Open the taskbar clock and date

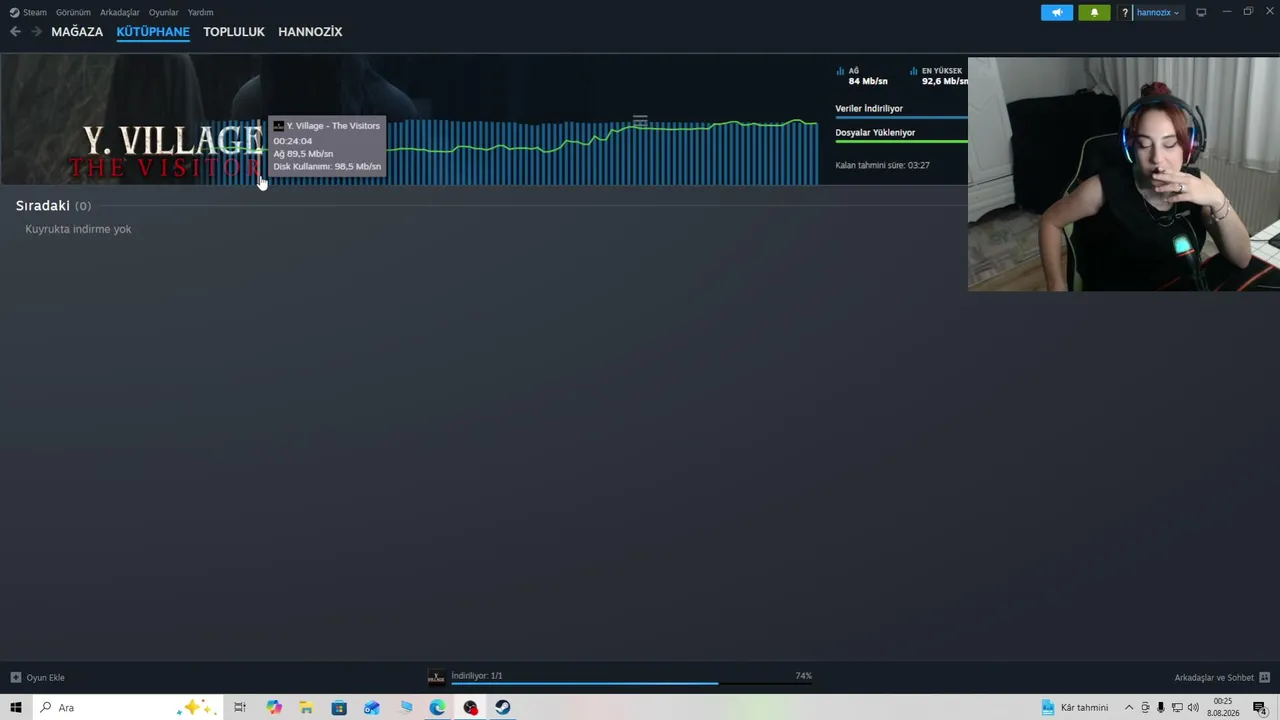(x=1223, y=708)
